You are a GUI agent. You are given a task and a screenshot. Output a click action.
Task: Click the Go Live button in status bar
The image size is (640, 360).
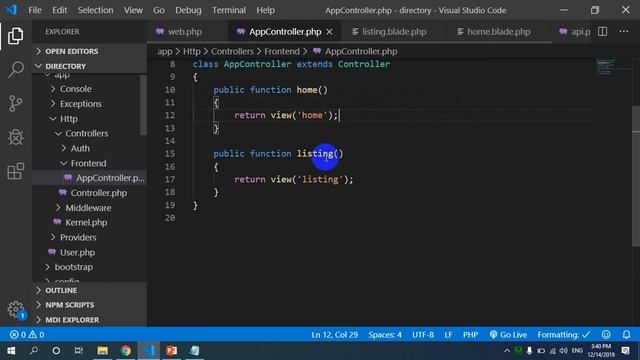coord(508,335)
